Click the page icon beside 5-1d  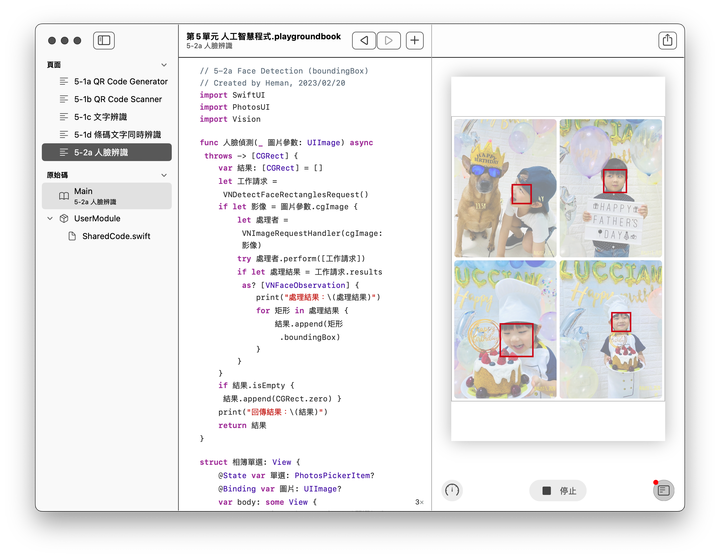pos(64,135)
